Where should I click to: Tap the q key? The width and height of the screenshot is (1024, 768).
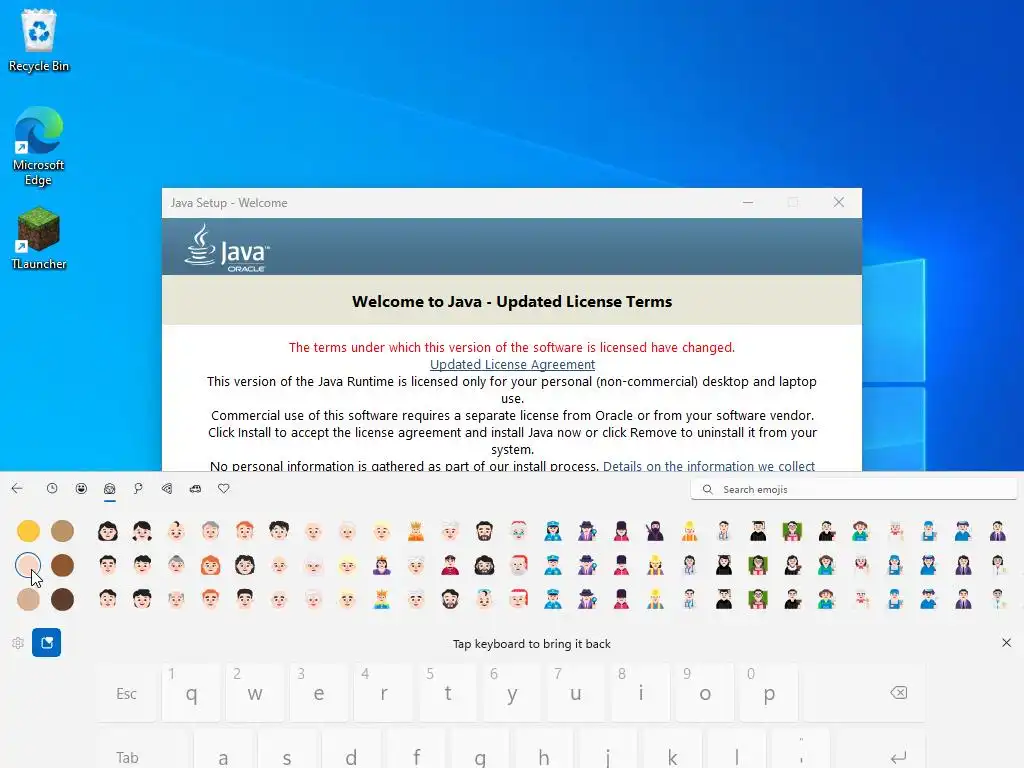[191, 694]
